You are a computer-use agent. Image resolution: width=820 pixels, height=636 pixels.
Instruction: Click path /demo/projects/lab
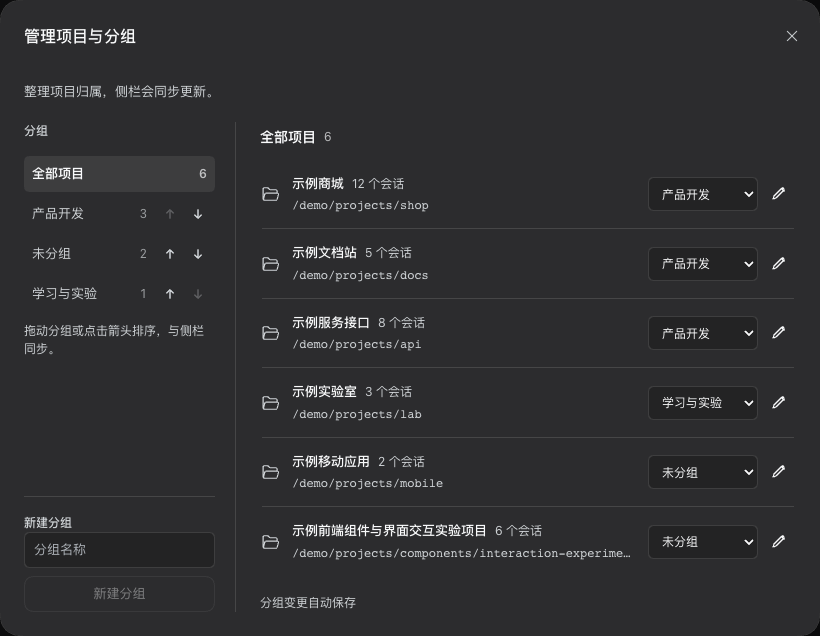click(x=357, y=415)
